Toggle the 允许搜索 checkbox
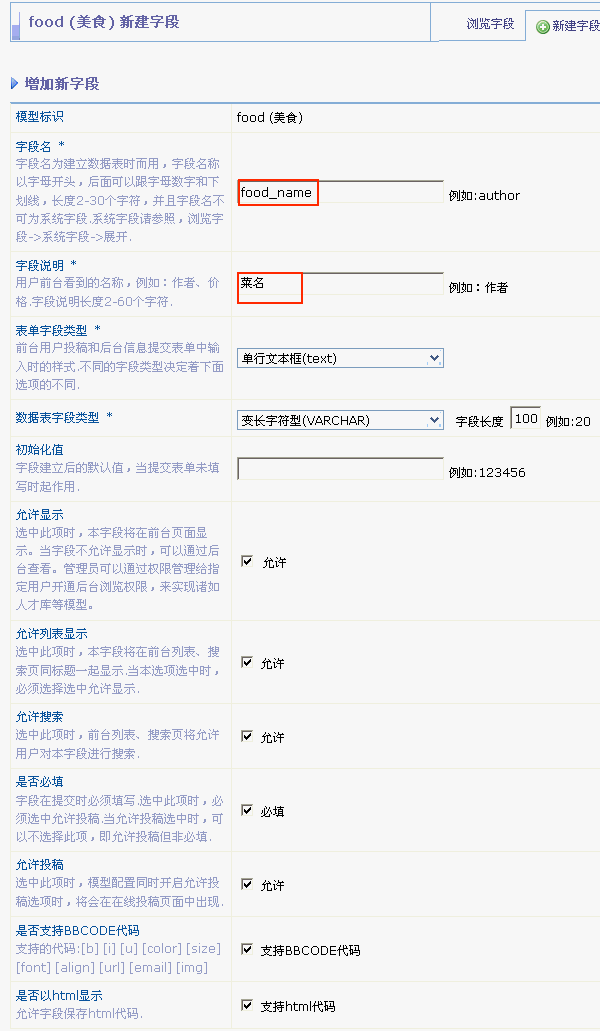This screenshot has height=1031, width=600. pos(247,736)
